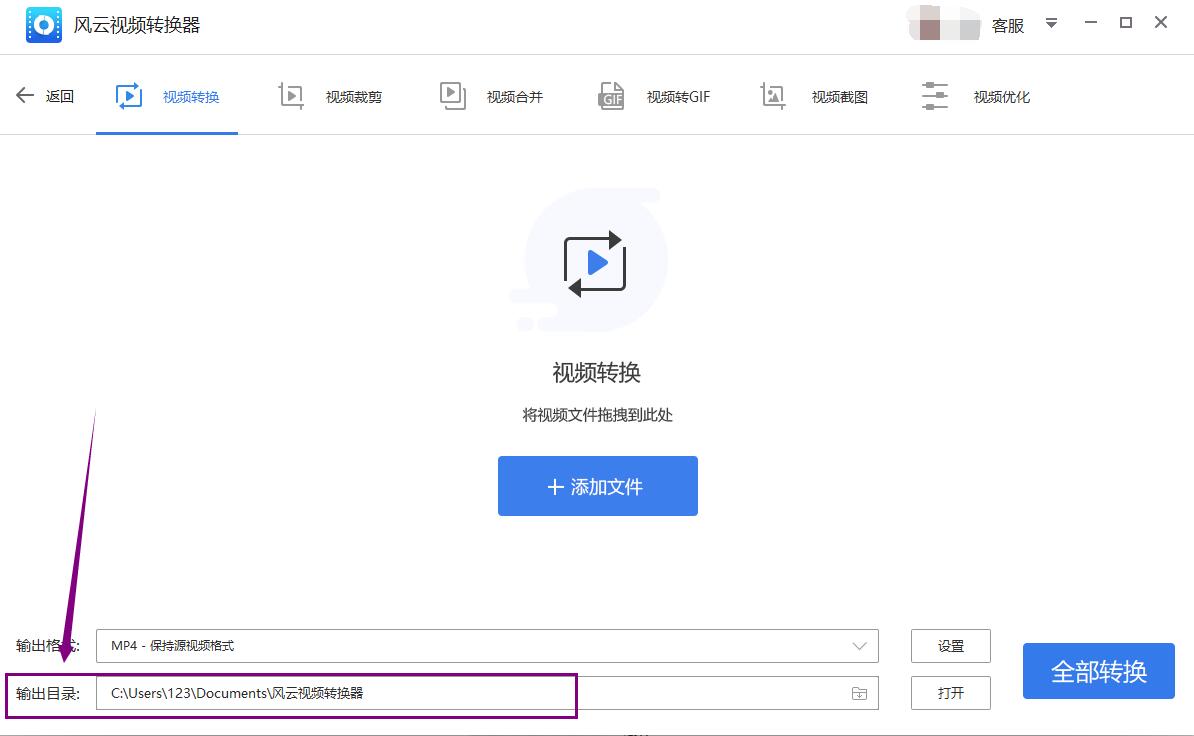Click the 视频优化 sliders icon
The width and height of the screenshot is (1194, 736).
pos(934,96)
